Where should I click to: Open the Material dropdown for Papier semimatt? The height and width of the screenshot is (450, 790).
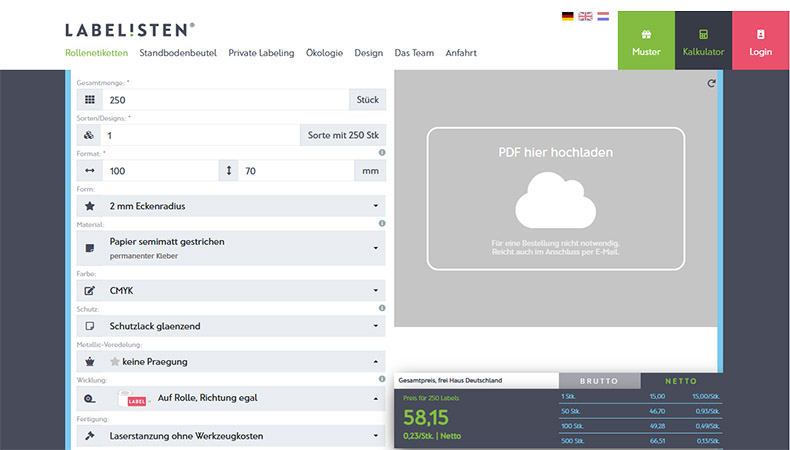(x=230, y=247)
